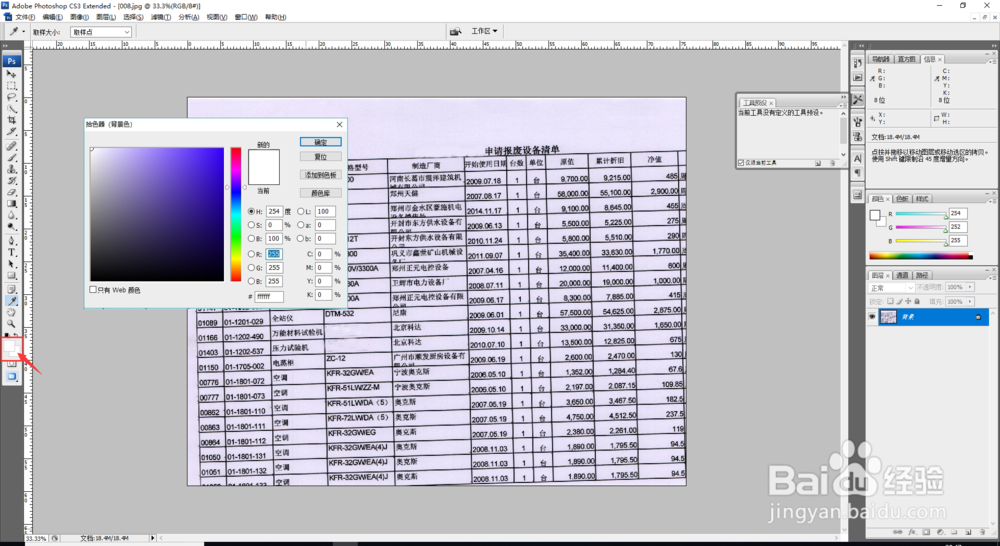Select the Notes tool
This screenshot has width=1000, height=546.
(x=11, y=290)
